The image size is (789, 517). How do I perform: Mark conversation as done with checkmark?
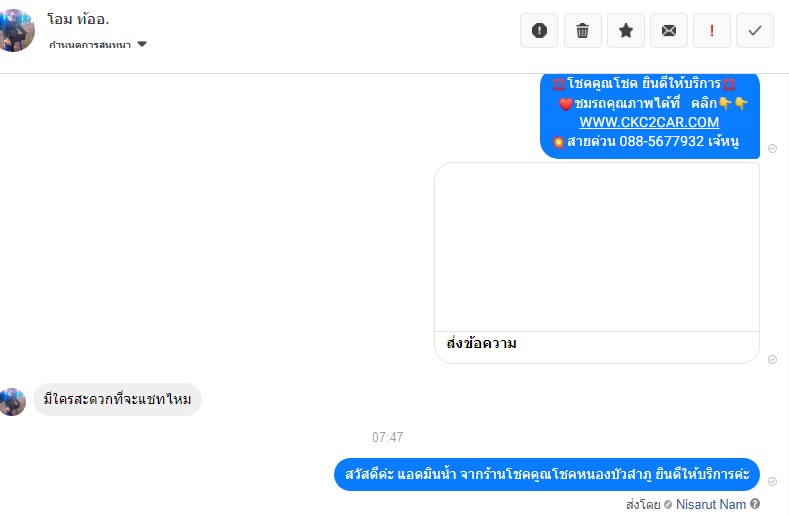tap(755, 31)
